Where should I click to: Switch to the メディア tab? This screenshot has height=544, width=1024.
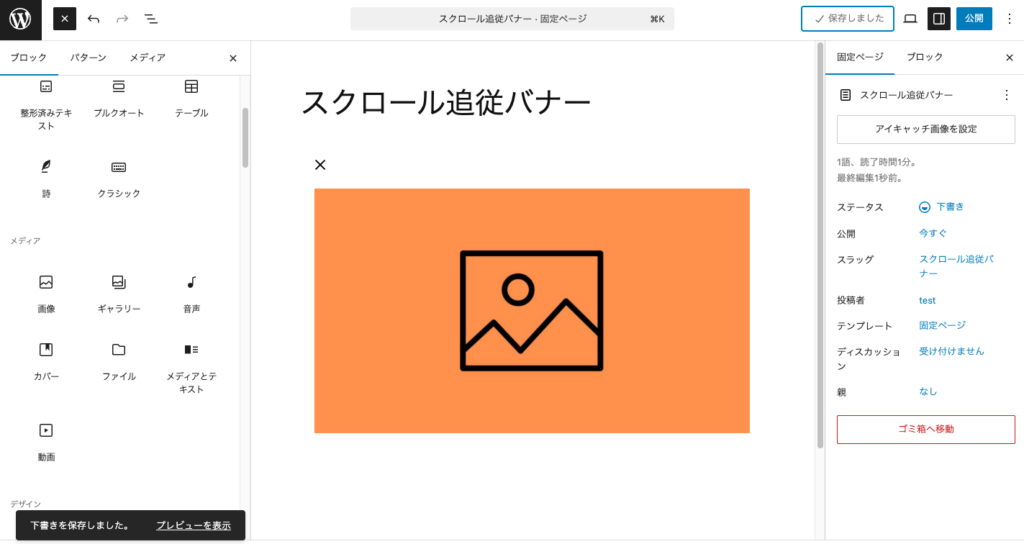pyautogui.click(x=147, y=57)
